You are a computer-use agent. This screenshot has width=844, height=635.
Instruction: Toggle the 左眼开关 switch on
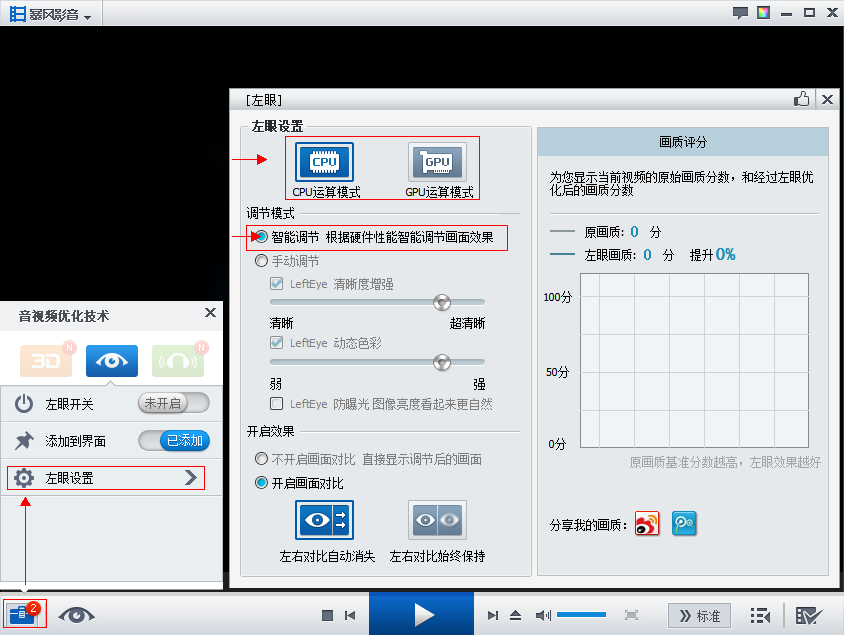pyautogui.click(x=172, y=403)
